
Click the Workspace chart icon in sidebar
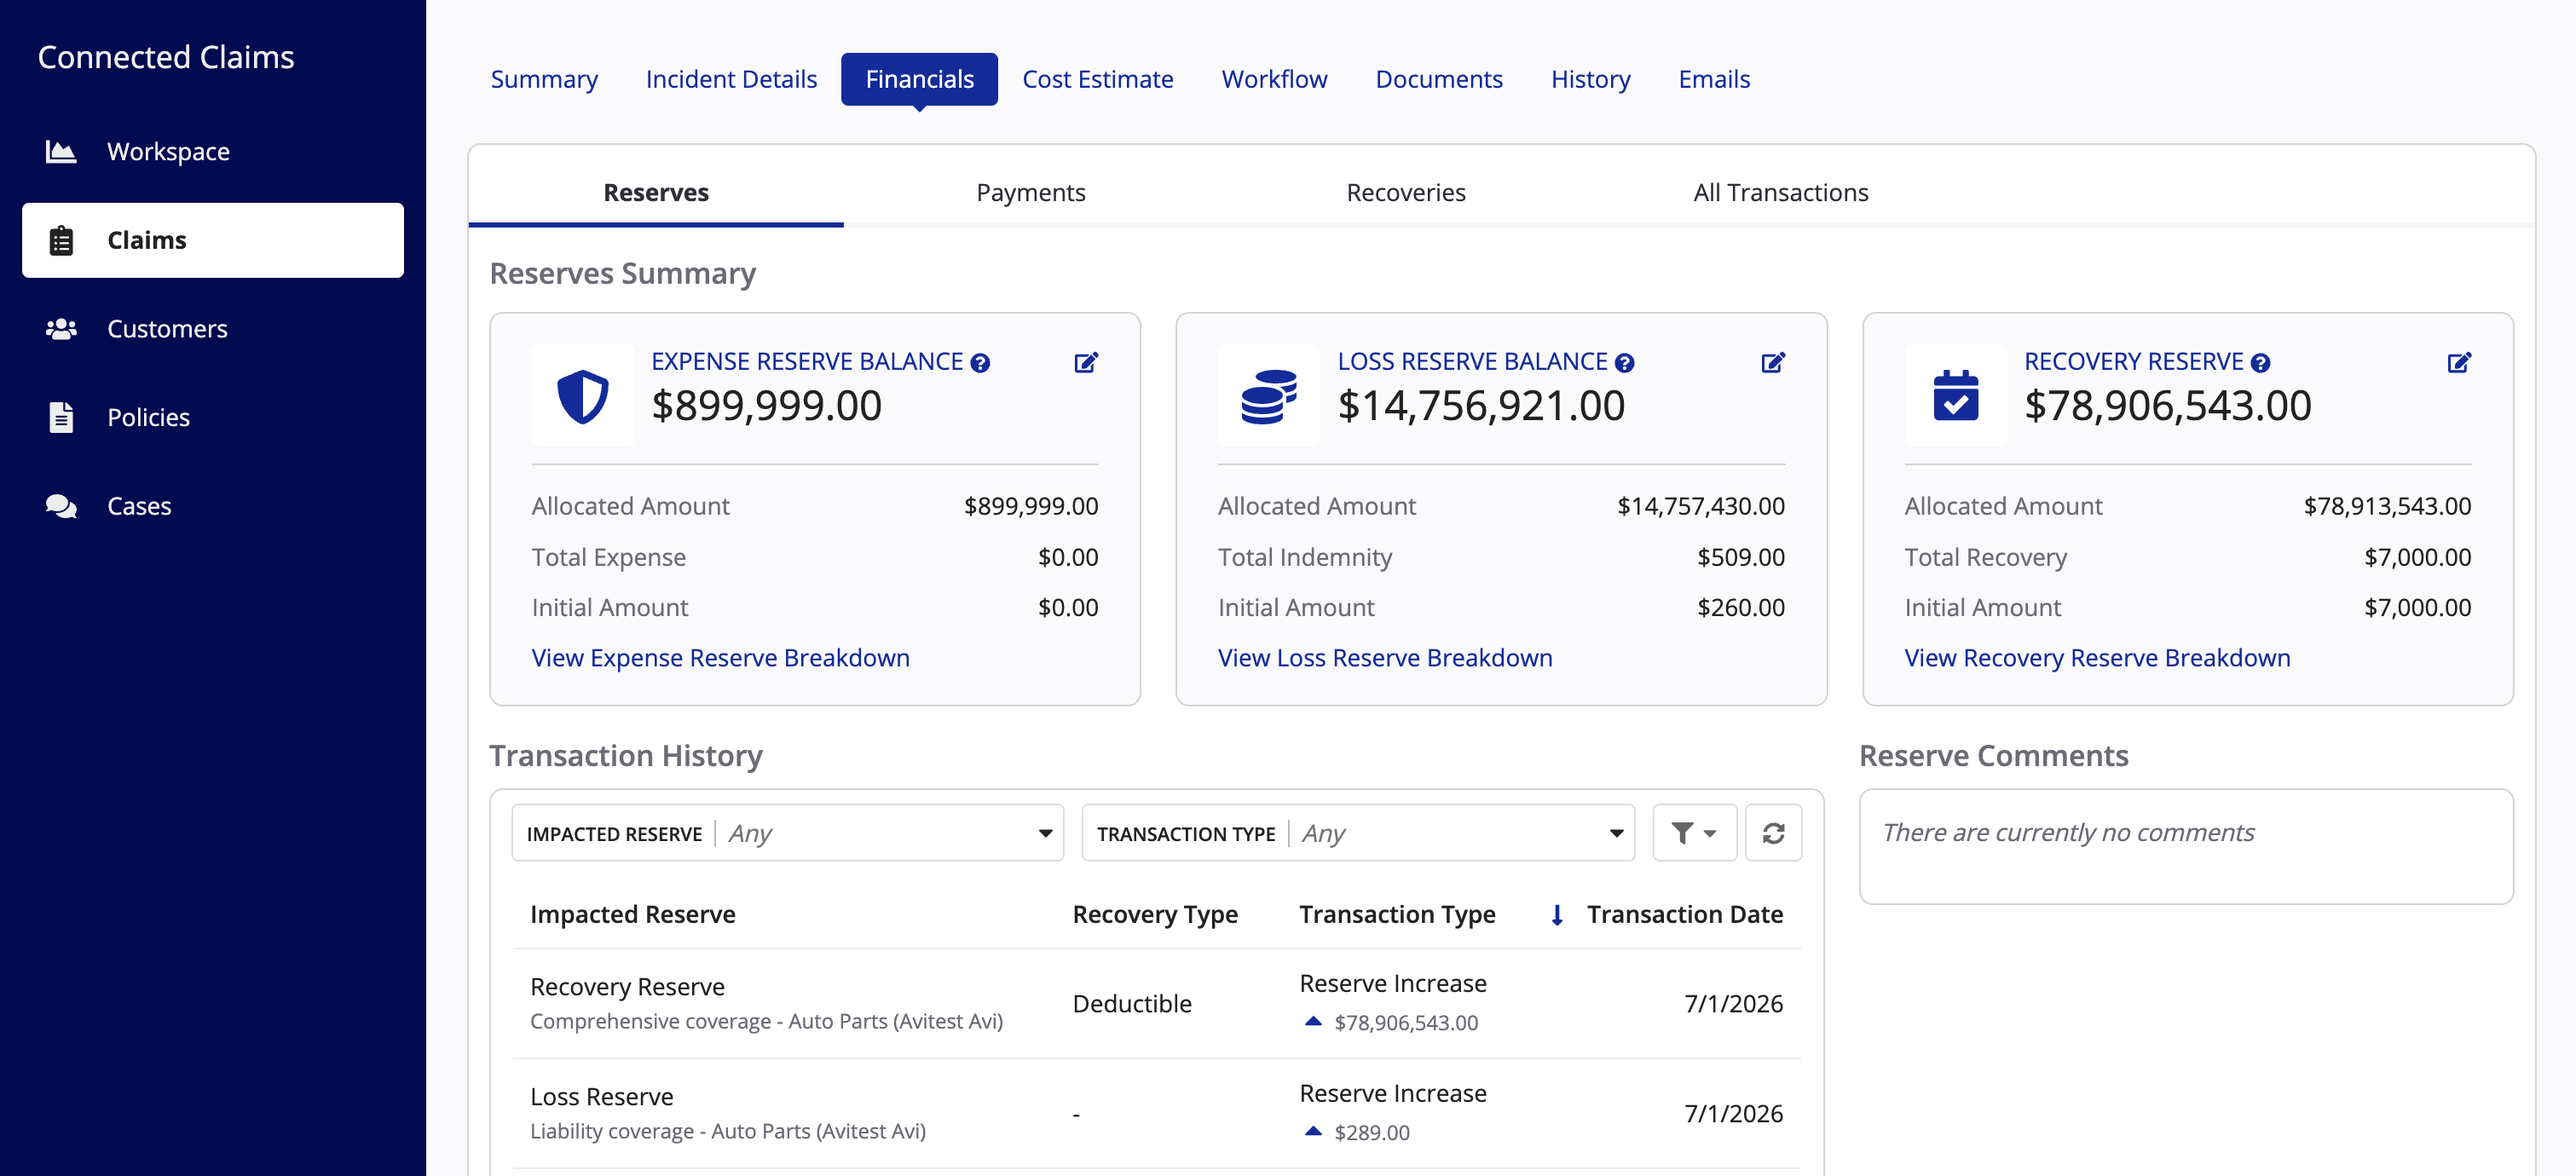61,151
